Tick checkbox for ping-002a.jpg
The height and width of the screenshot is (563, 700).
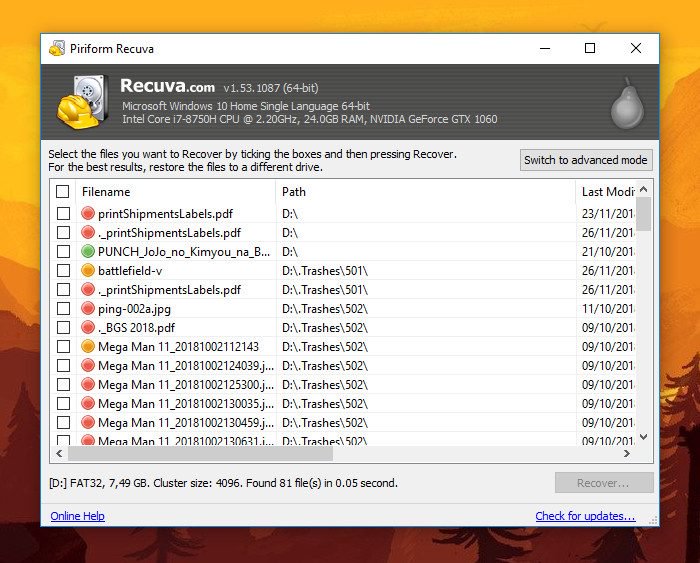click(x=63, y=309)
